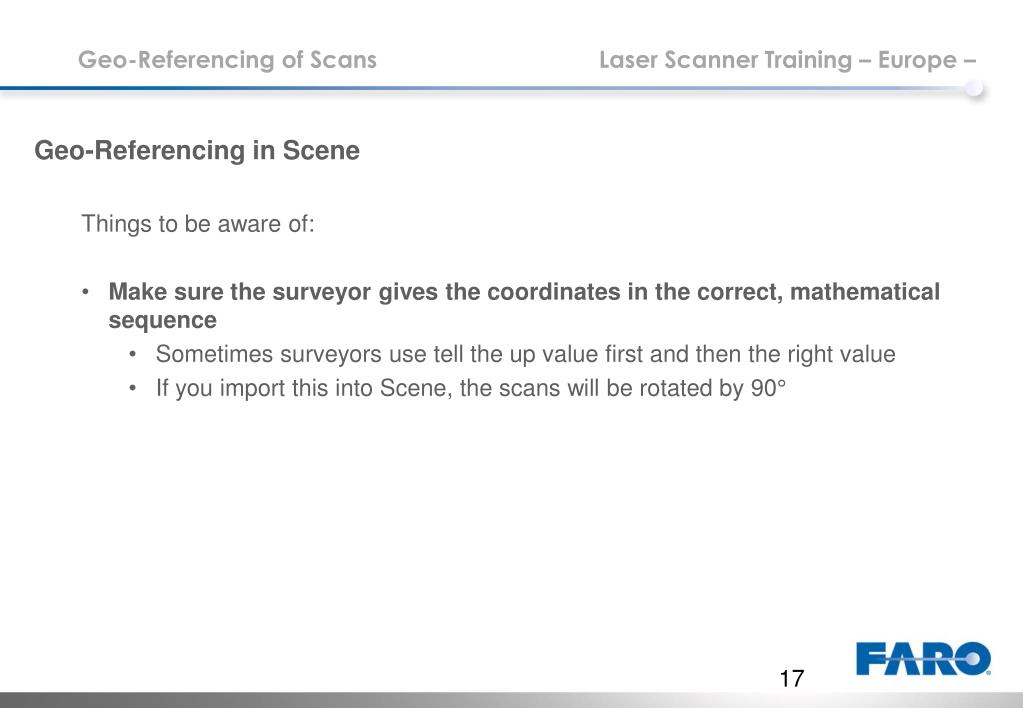Click the FARO logo

pos(923,658)
